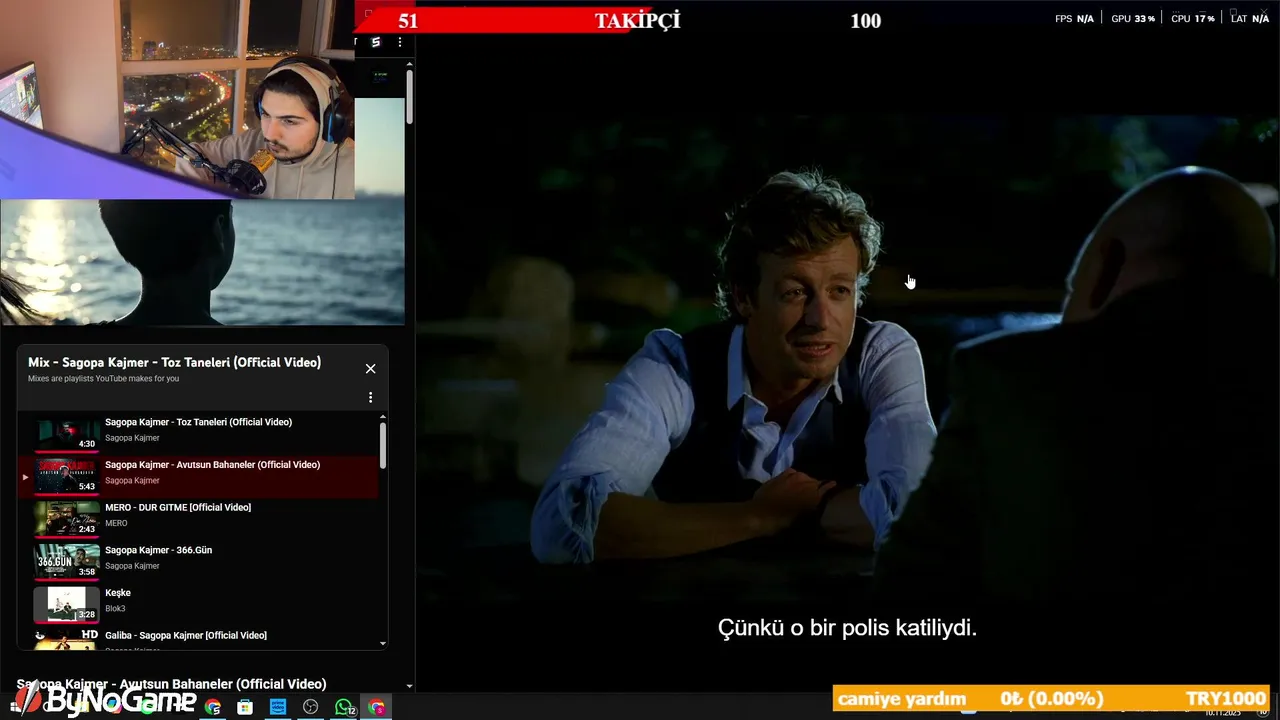Choose 'Sagopa Kajmer - 366.Gün' title
Viewport: 1280px width, 720px height.
(x=158, y=550)
